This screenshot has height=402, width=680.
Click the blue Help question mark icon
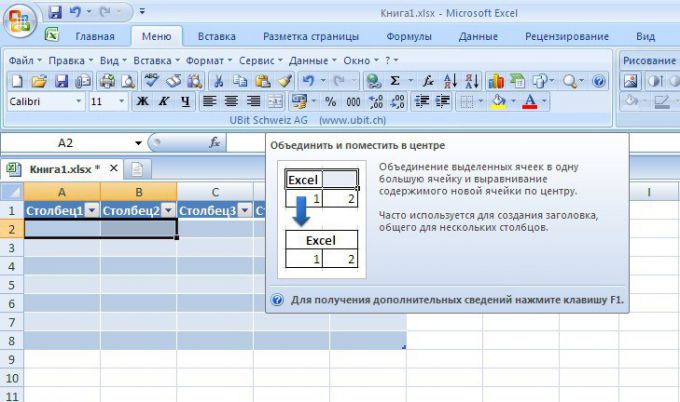599,81
